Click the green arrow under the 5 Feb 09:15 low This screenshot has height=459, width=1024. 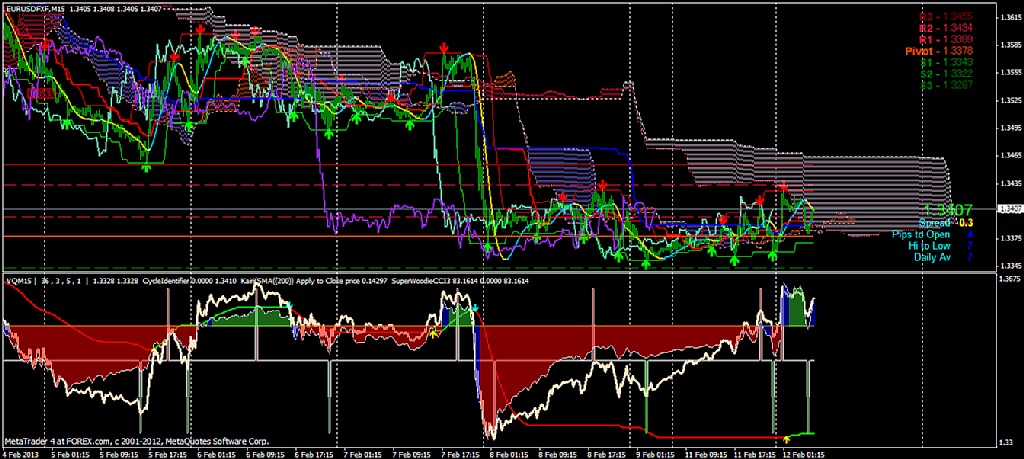pyautogui.click(x=146, y=167)
